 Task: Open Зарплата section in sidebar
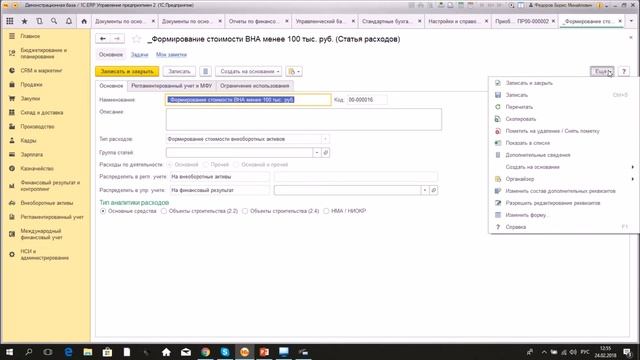[31, 154]
